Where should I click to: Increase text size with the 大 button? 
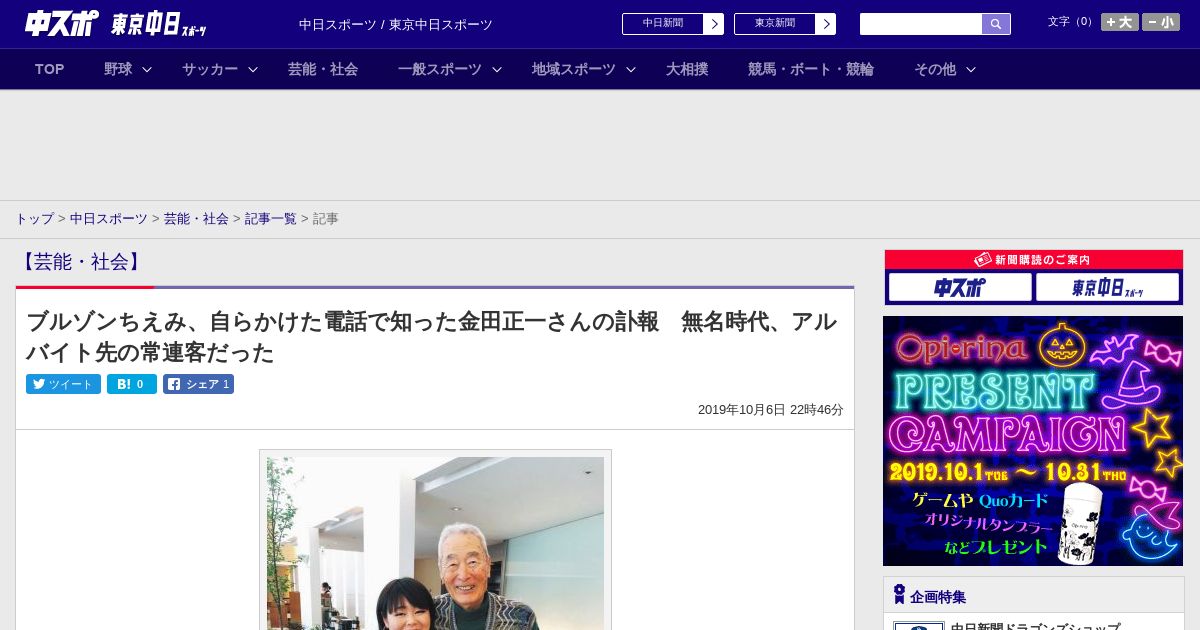pos(1119,22)
